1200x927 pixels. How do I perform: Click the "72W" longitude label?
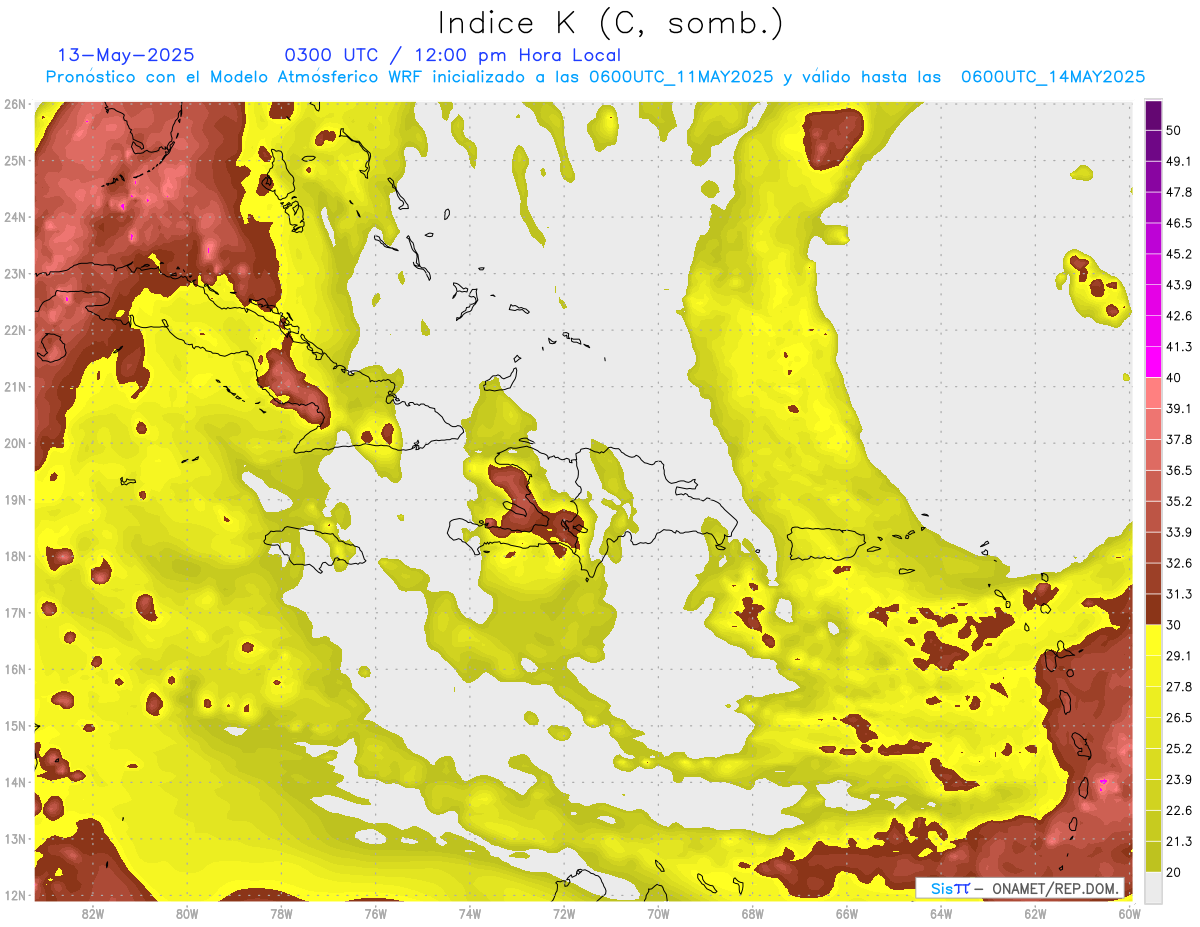564,913
